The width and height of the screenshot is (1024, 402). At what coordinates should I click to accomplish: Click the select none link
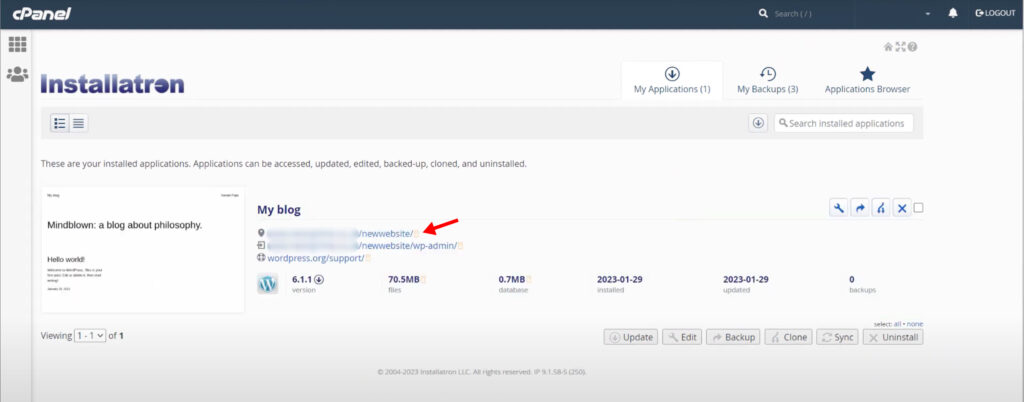click(915, 324)
